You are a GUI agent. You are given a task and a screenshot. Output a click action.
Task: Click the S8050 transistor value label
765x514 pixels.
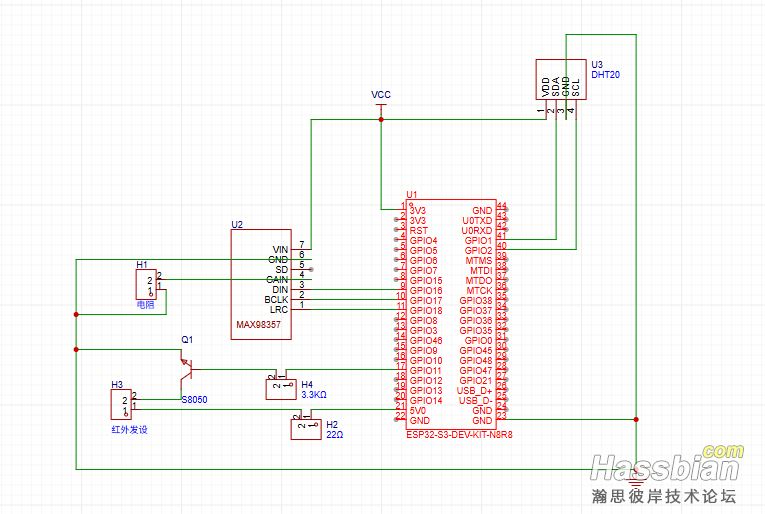(194, 399)
